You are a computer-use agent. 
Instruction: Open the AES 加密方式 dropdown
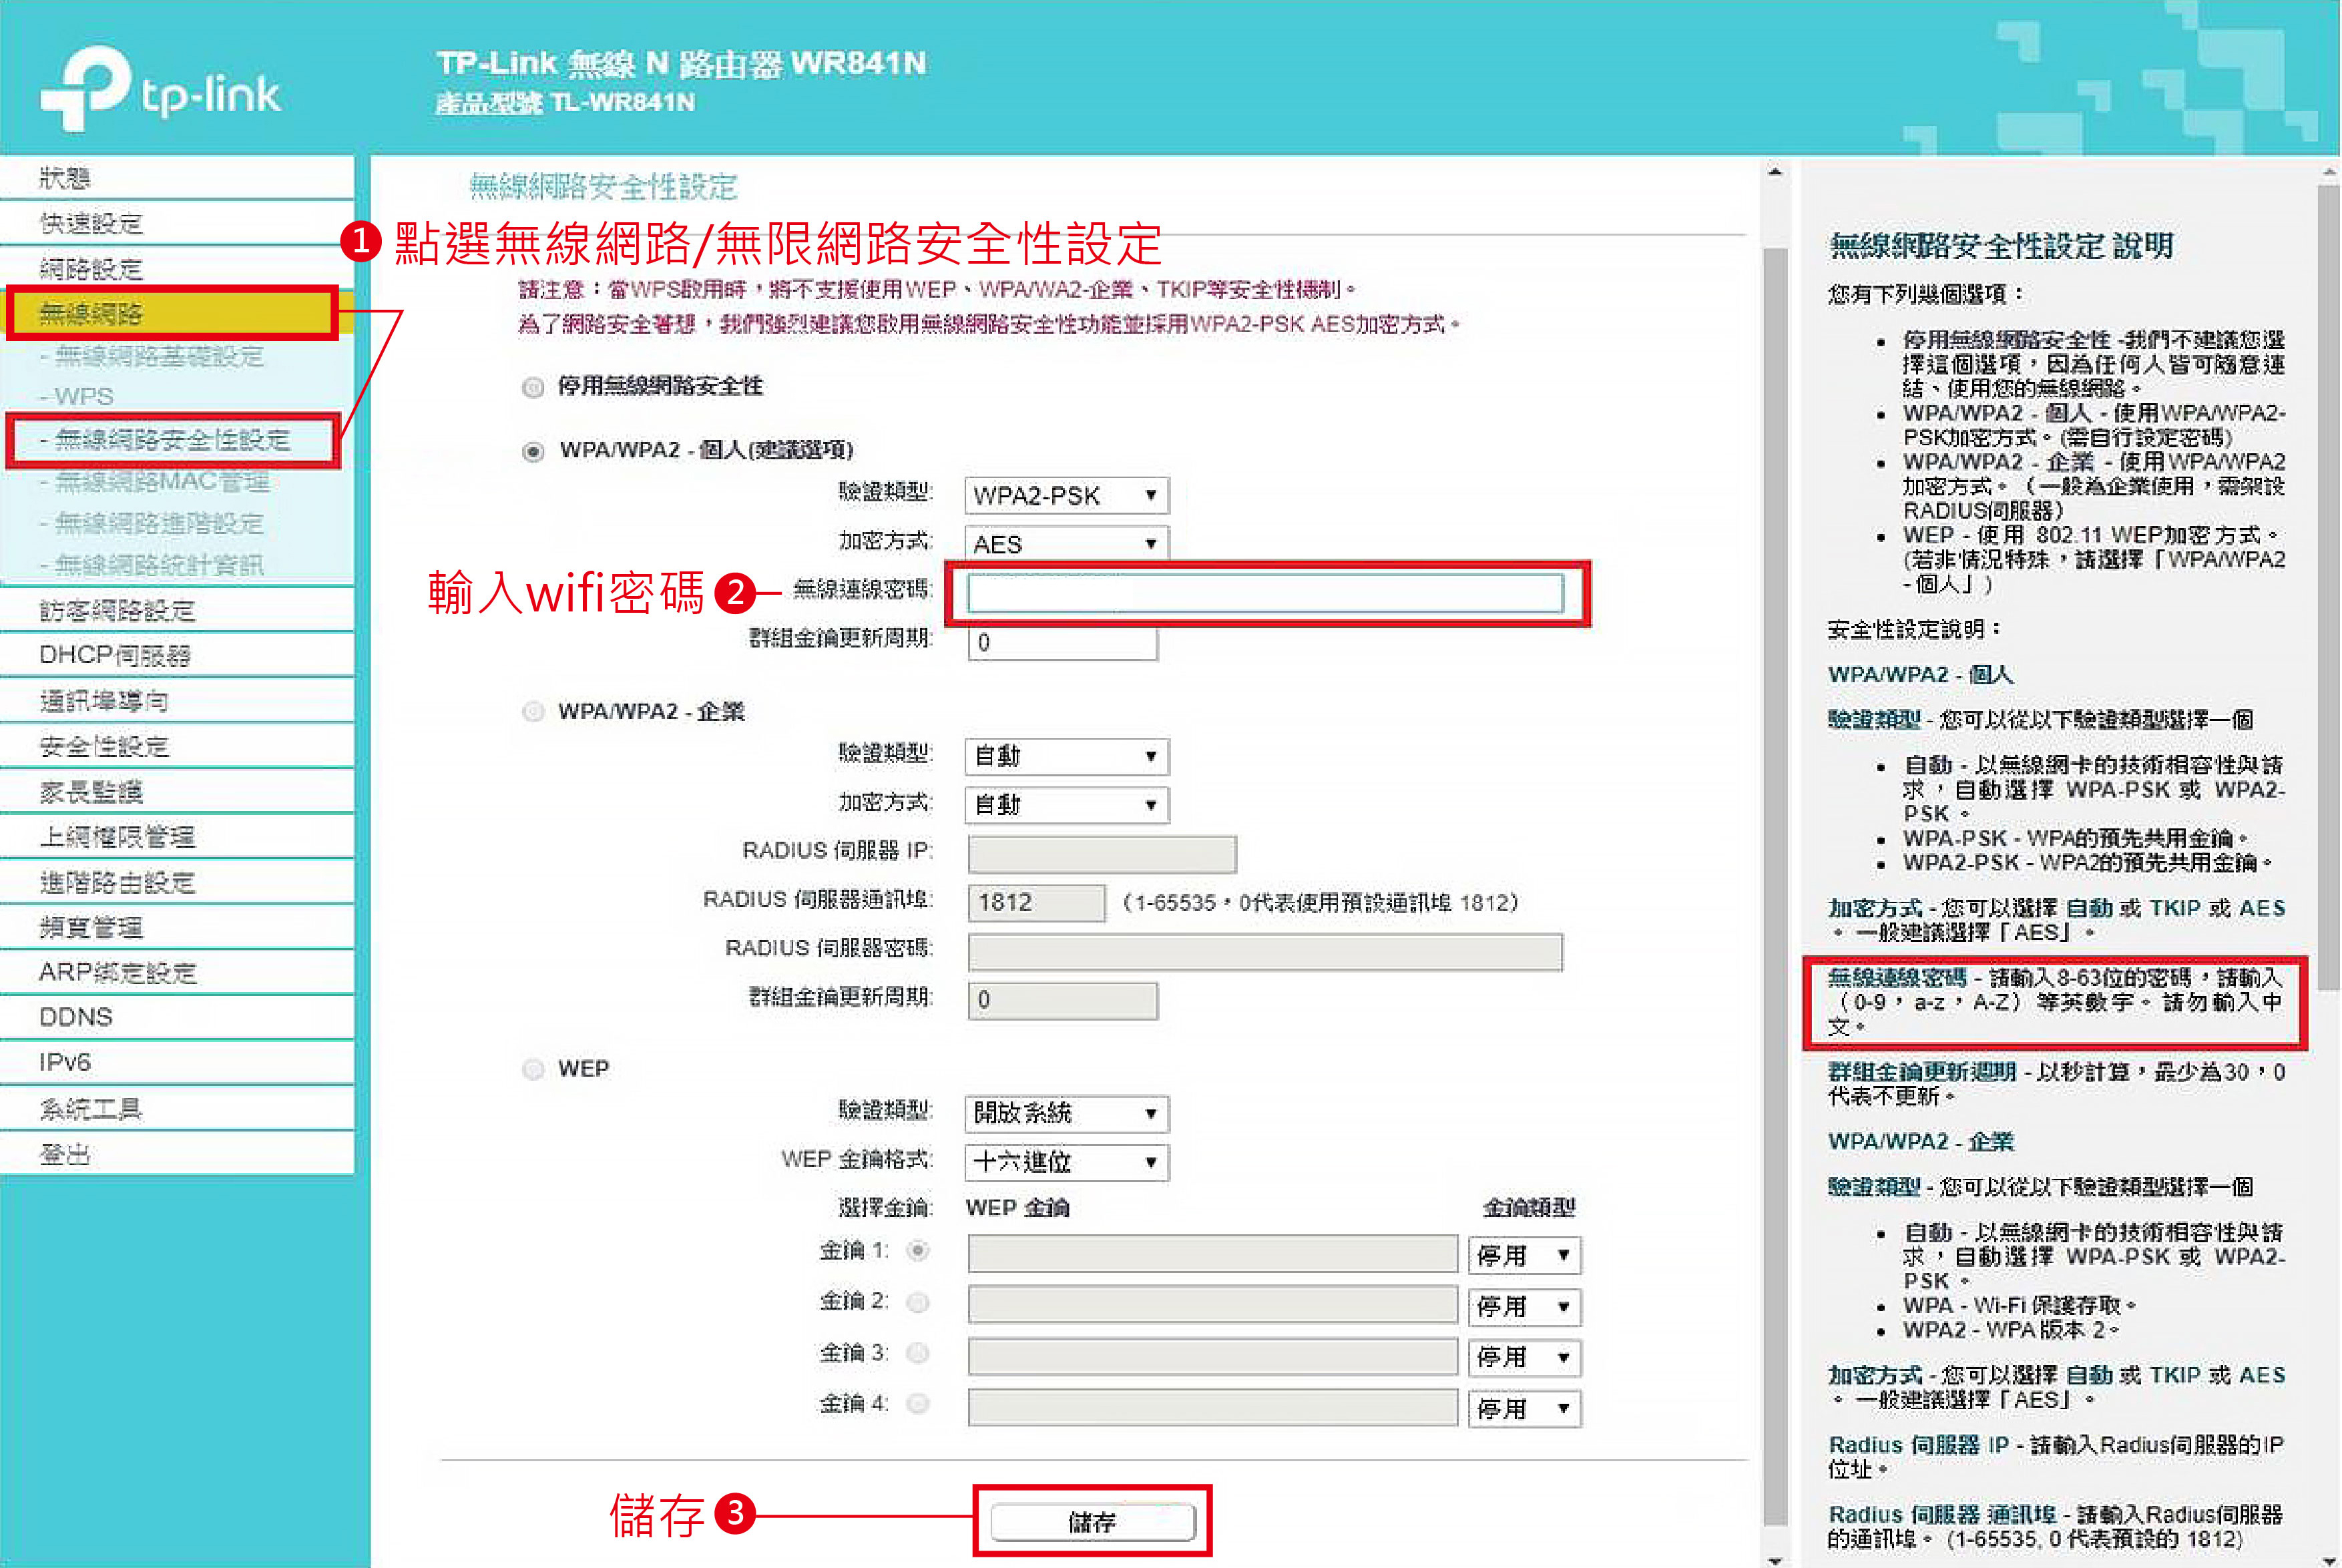point(1066,544)
